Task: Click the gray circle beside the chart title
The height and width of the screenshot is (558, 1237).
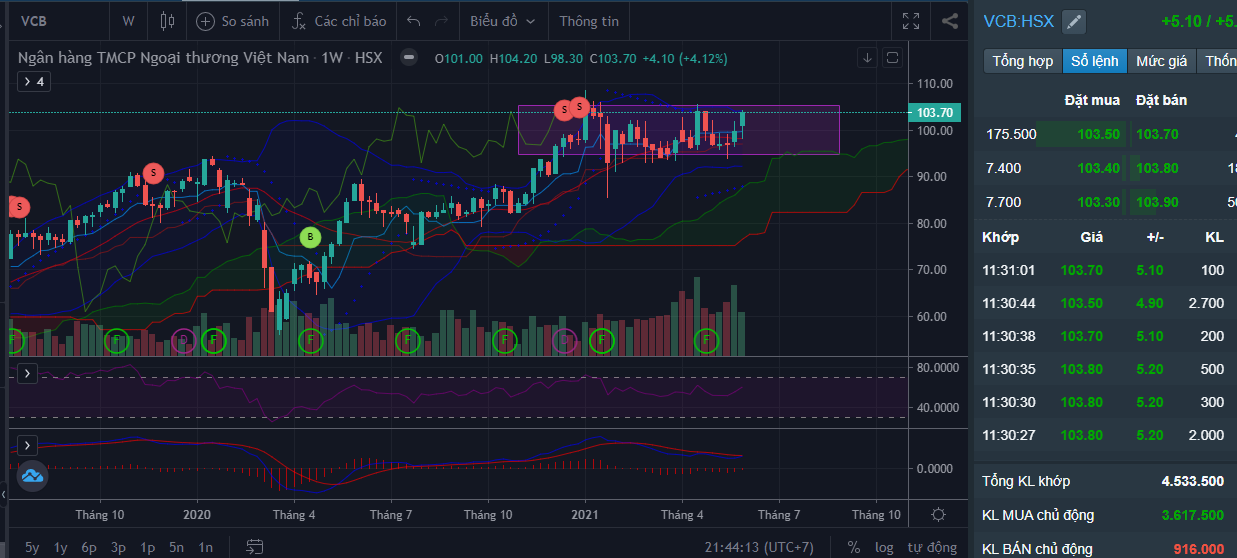Action: (x=408, y=58)
